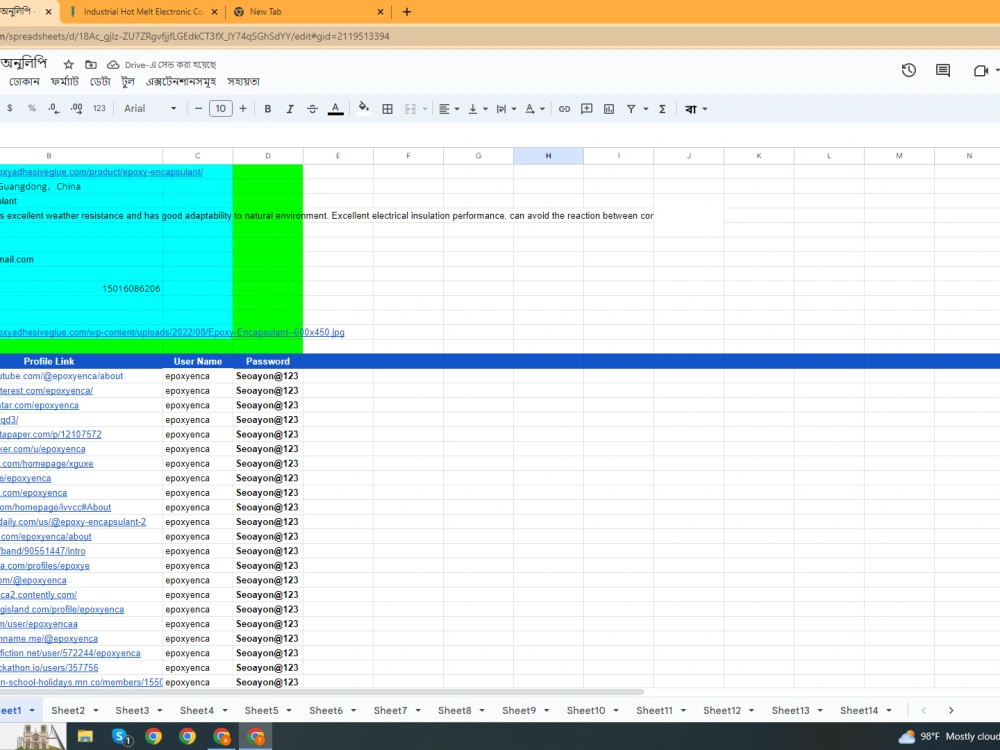
Task: Open the 123 number format menu
Action: (99, 108)
